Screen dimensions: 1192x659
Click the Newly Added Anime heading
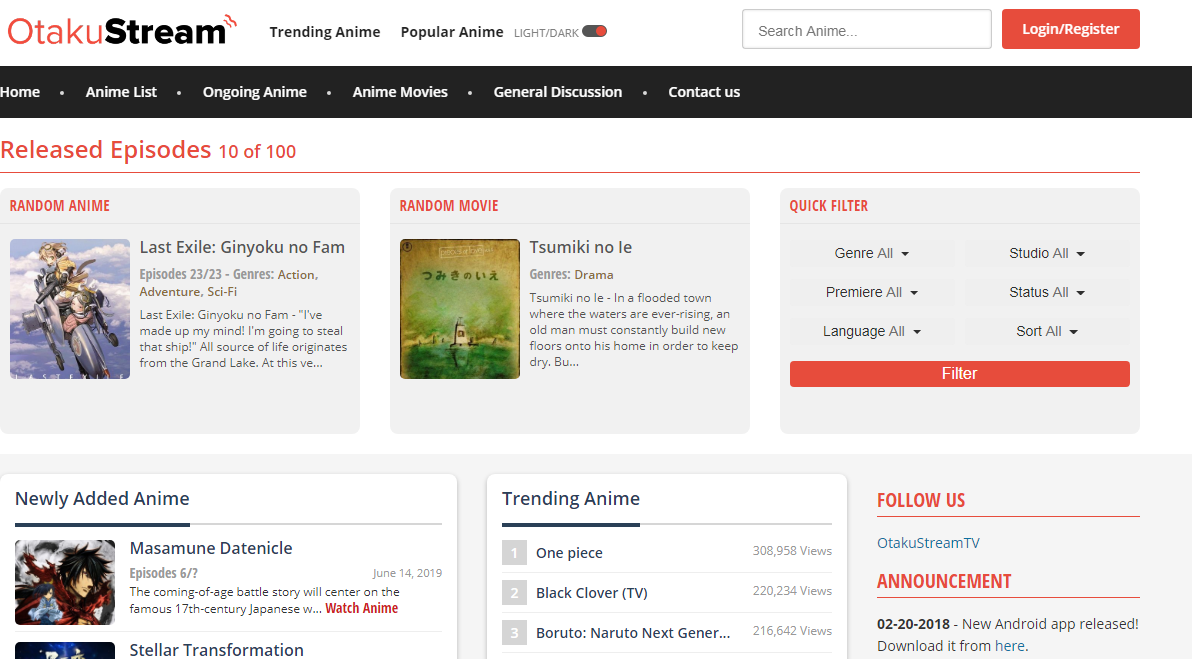click(x=102, y=499)
